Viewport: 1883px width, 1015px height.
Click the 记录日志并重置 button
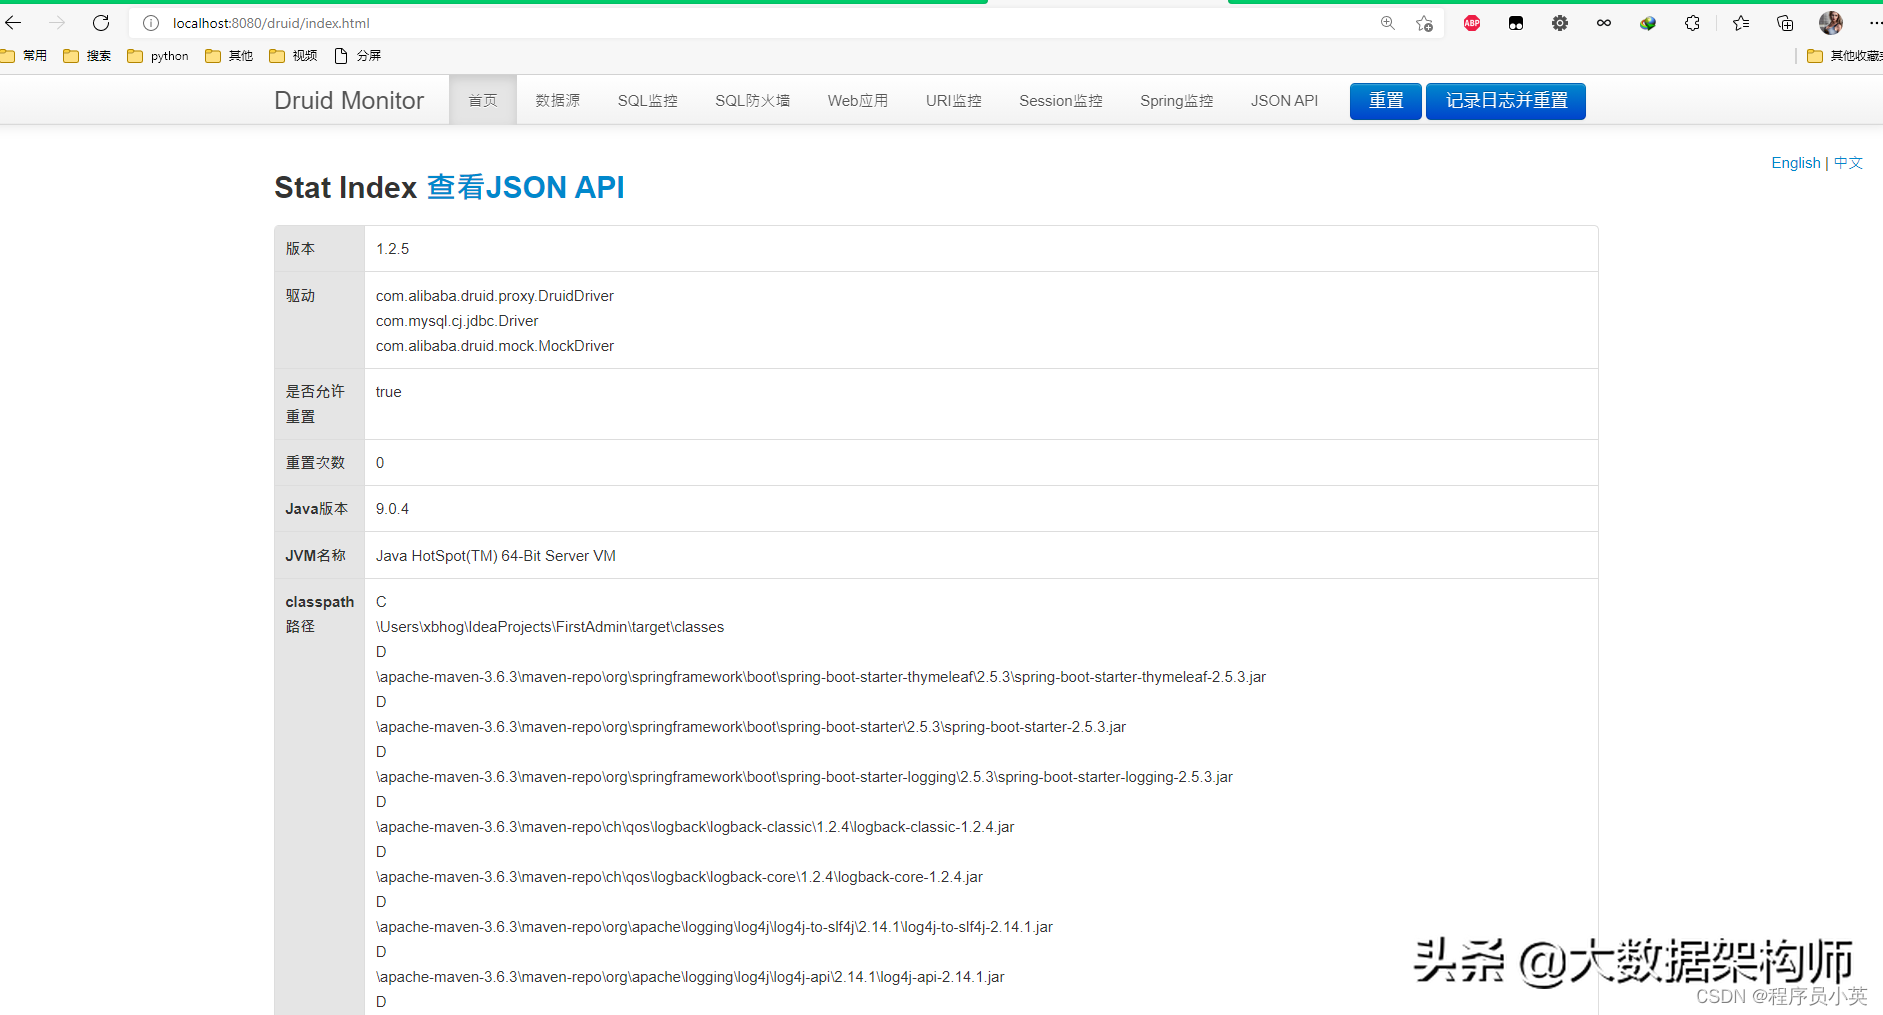point(1505,101)
